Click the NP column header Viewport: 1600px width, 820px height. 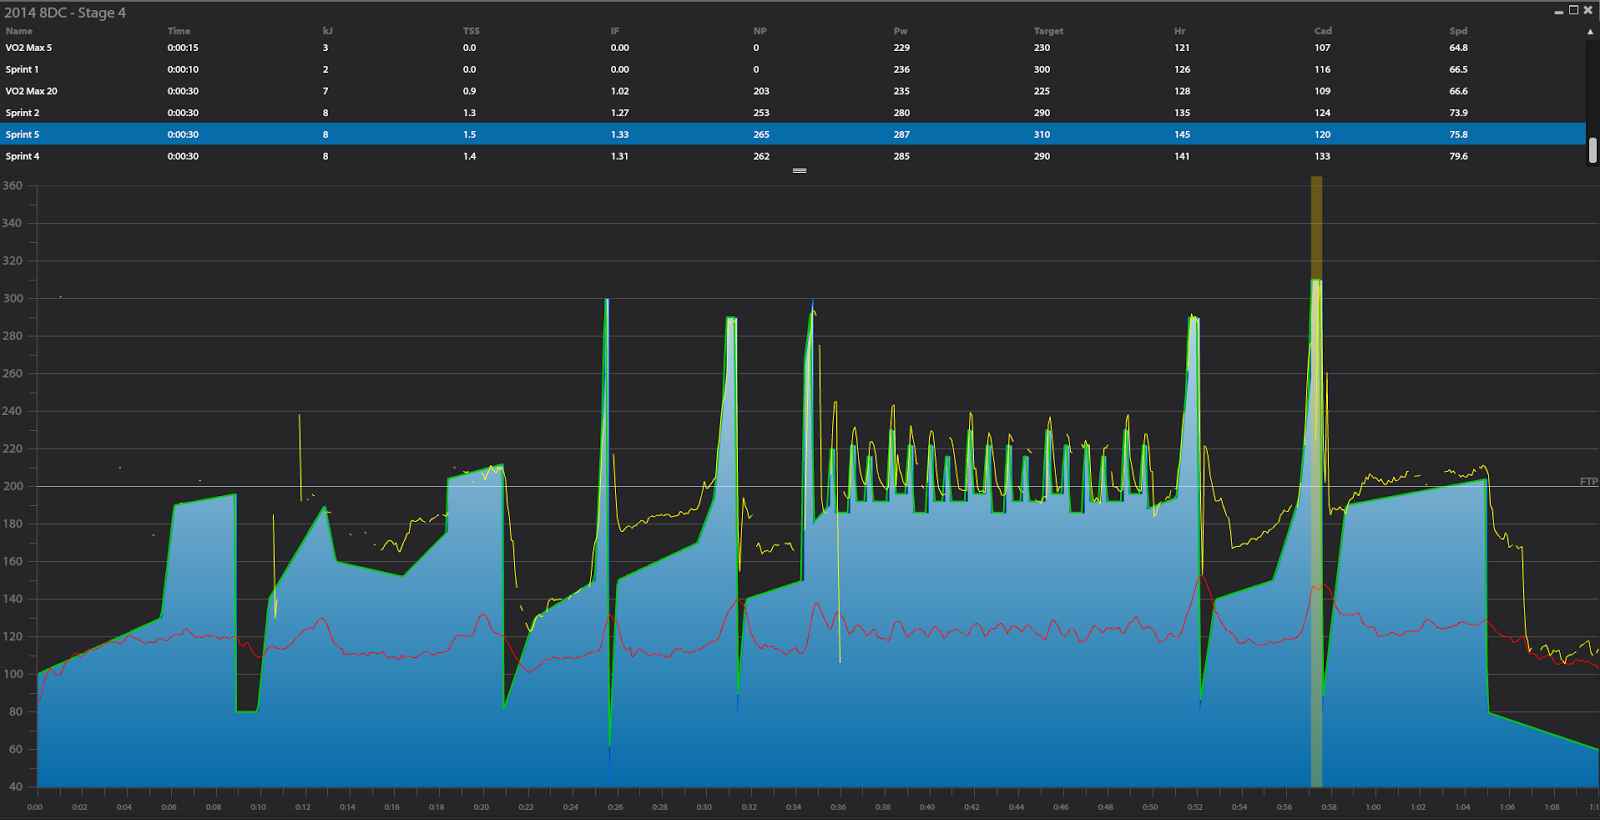tap(760, 31)
